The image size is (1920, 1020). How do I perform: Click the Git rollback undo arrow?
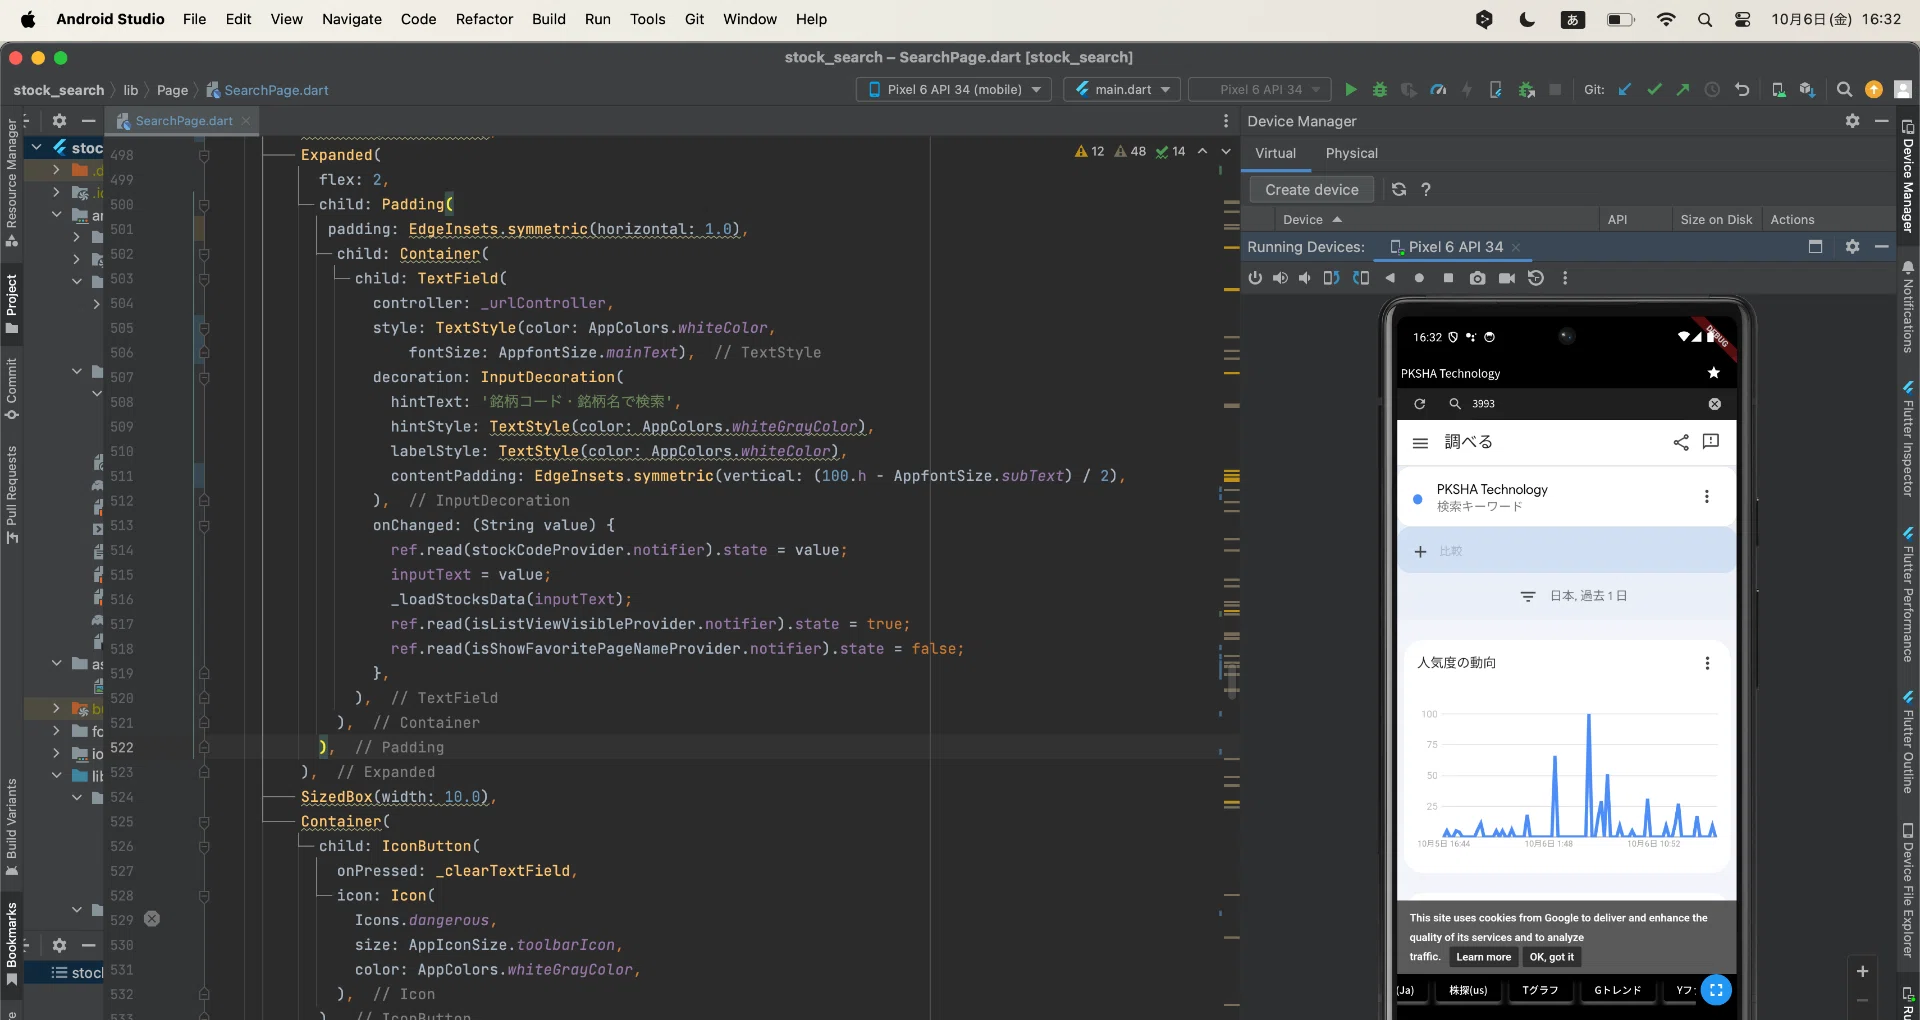point(1742,90)
